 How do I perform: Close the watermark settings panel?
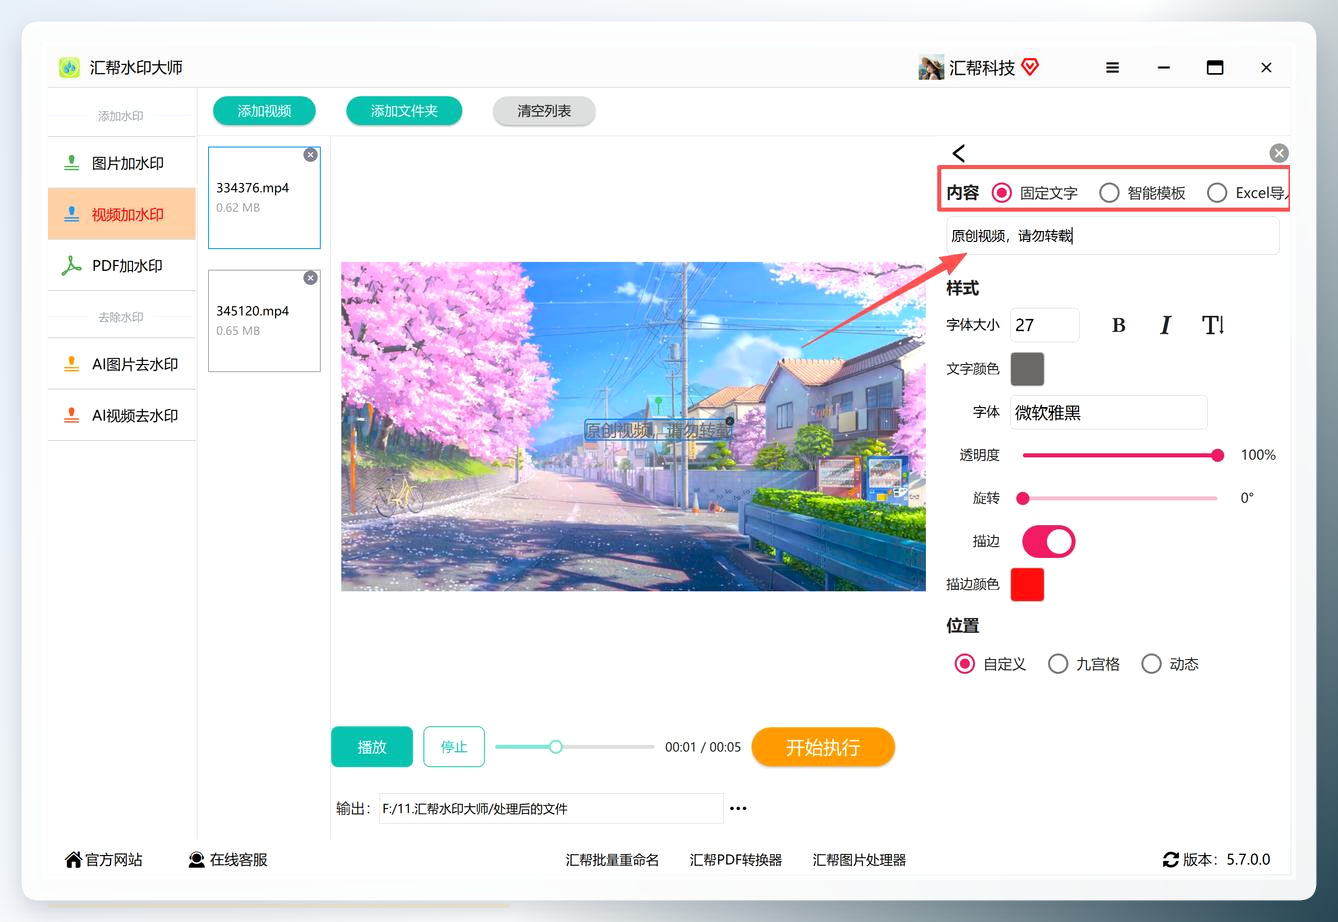pos(1279,153)
